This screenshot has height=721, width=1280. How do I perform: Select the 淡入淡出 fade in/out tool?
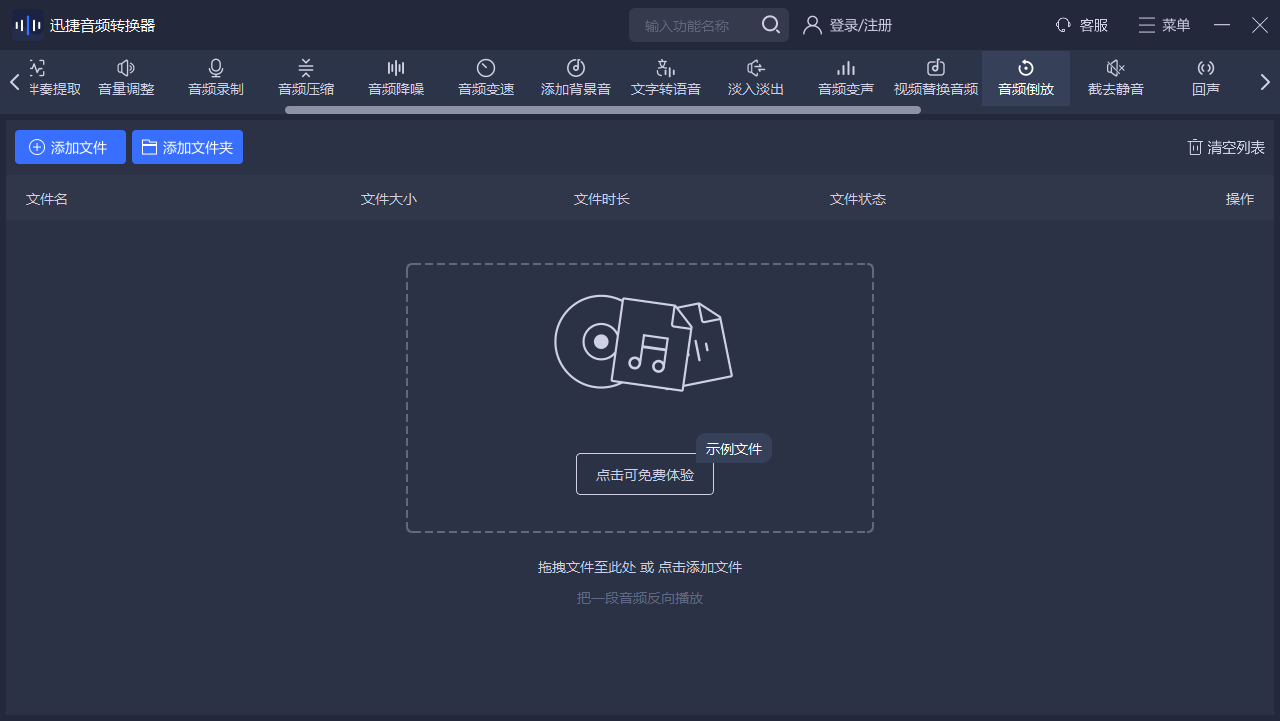[x=756, y=78]
